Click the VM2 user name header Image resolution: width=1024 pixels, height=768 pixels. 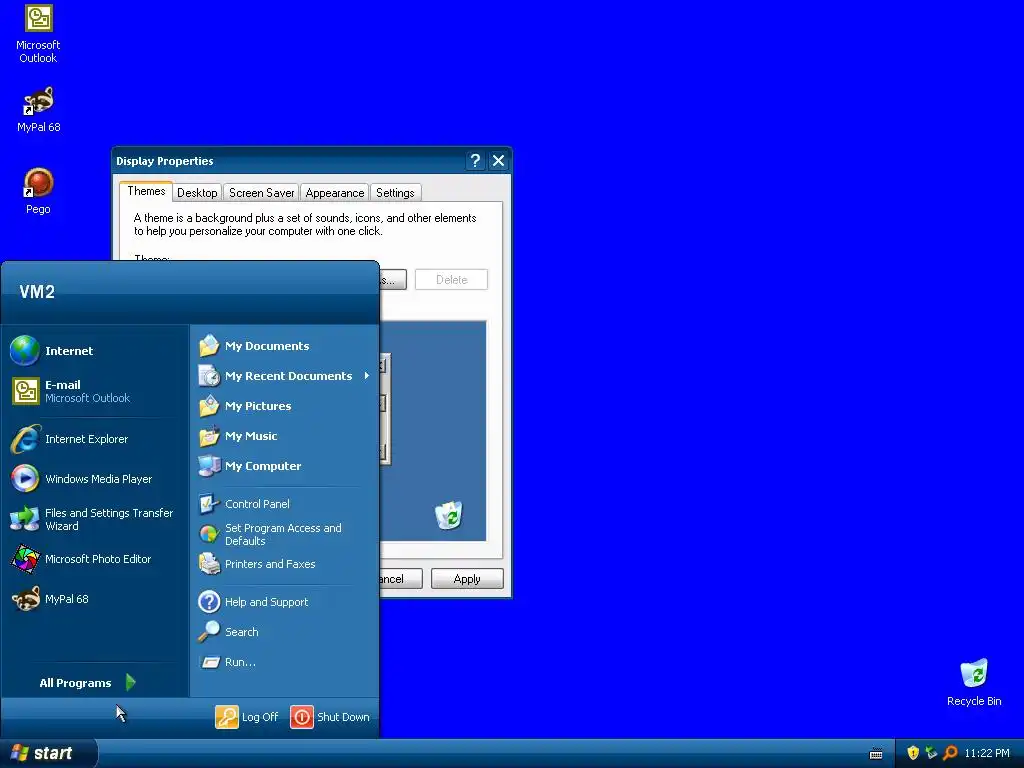37,292
